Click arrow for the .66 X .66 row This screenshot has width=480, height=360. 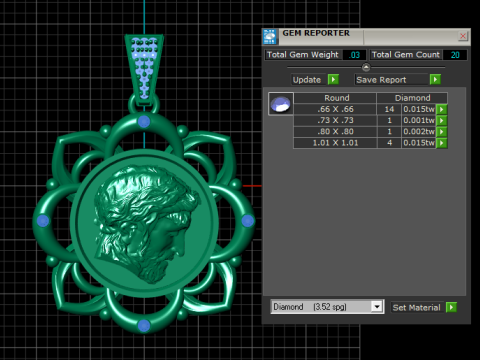442,109
